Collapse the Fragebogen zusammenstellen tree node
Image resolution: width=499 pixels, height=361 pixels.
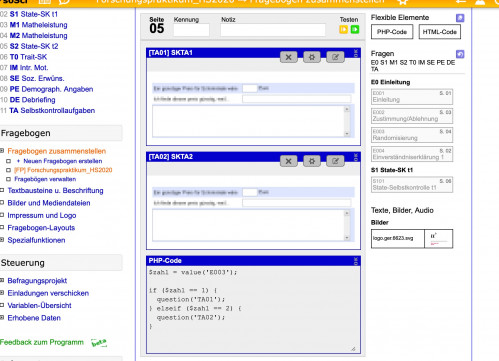[x=2, y=151]
